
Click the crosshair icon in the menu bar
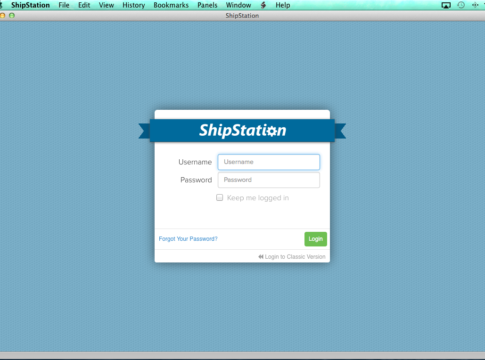tap(475, 5)
